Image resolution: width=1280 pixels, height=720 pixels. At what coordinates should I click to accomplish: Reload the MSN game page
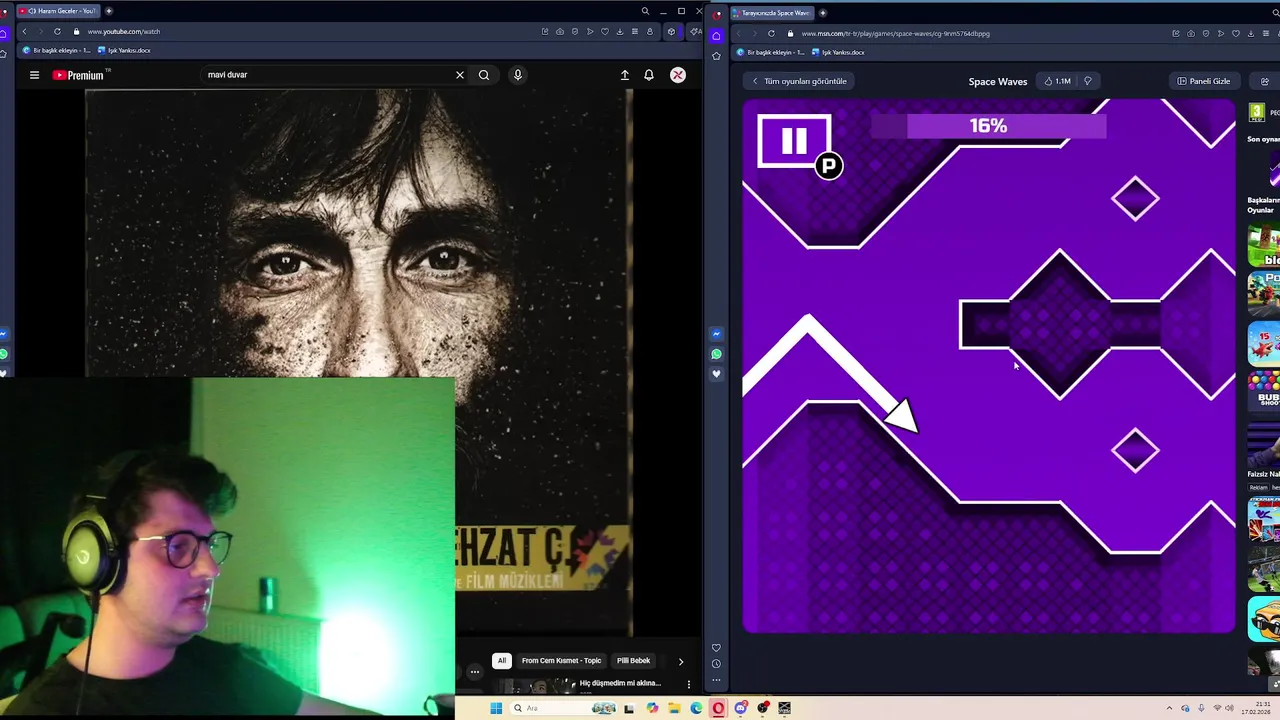pos(771,33)
